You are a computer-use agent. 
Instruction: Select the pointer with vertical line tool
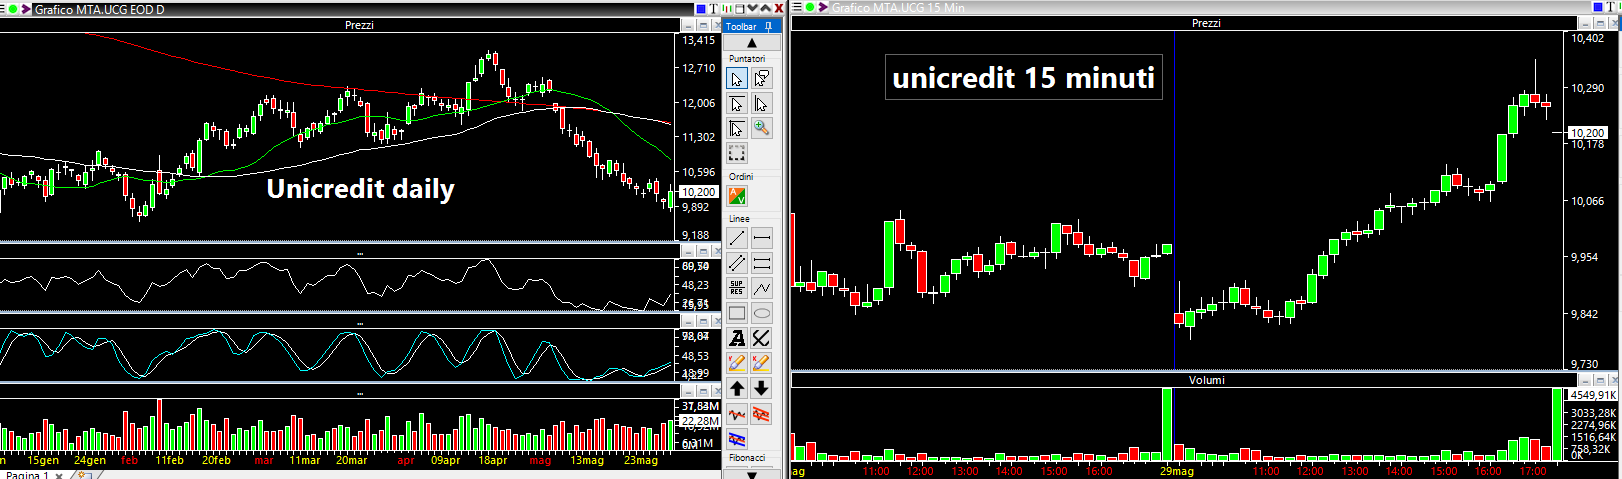pyautogui.click(x=762, y=104)
